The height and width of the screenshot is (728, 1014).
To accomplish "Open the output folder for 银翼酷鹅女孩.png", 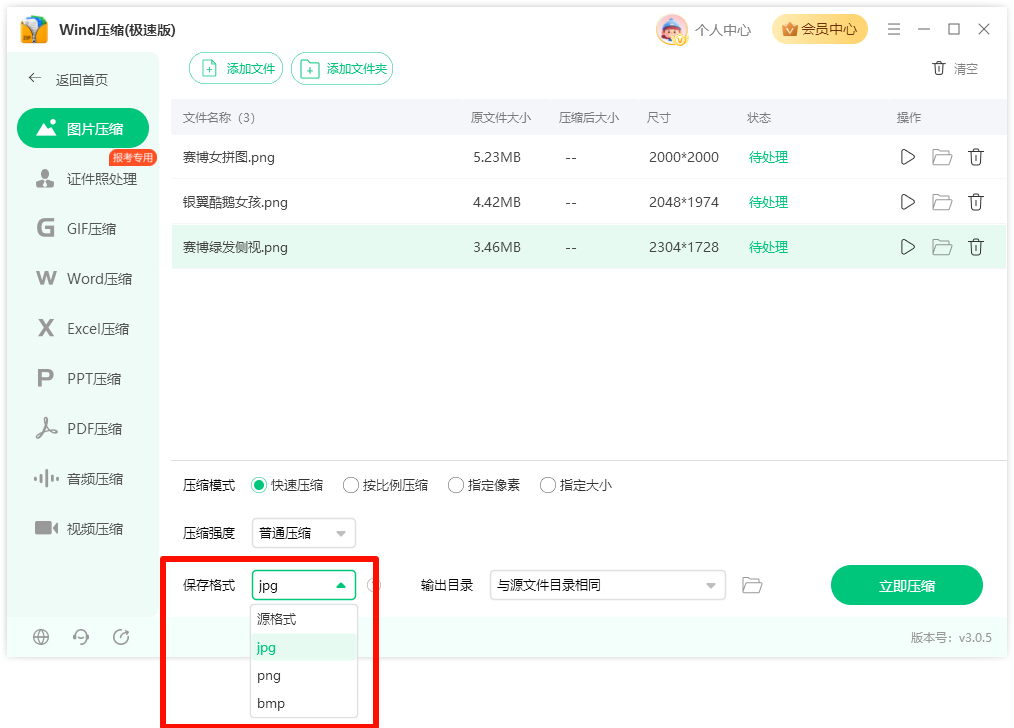I will click(x=942, y=202).
